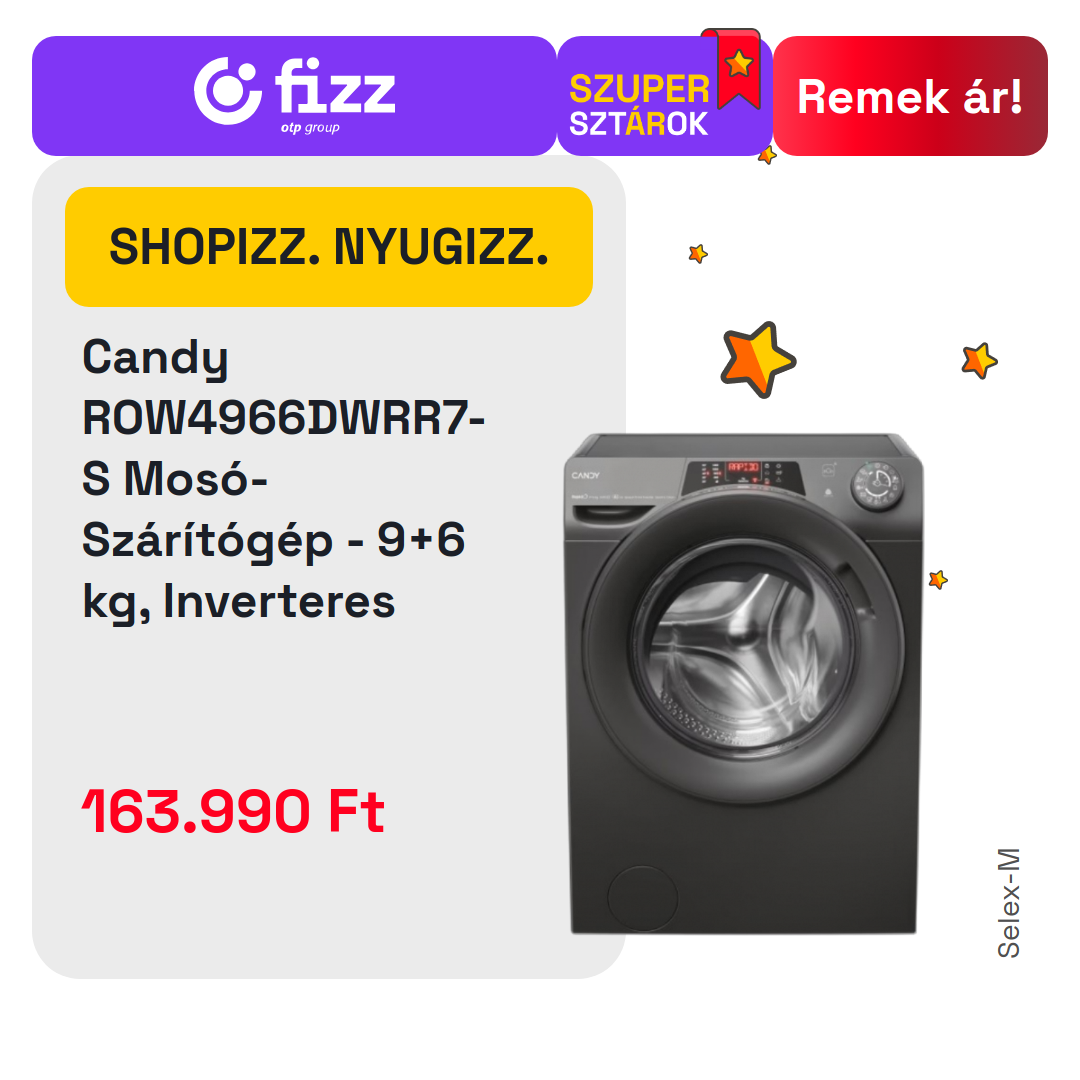This screenshot has height=1080, width=1080.
Task: Open the Candy ROW4966DWRR7-S product title
Action: (x=283, y=479)
